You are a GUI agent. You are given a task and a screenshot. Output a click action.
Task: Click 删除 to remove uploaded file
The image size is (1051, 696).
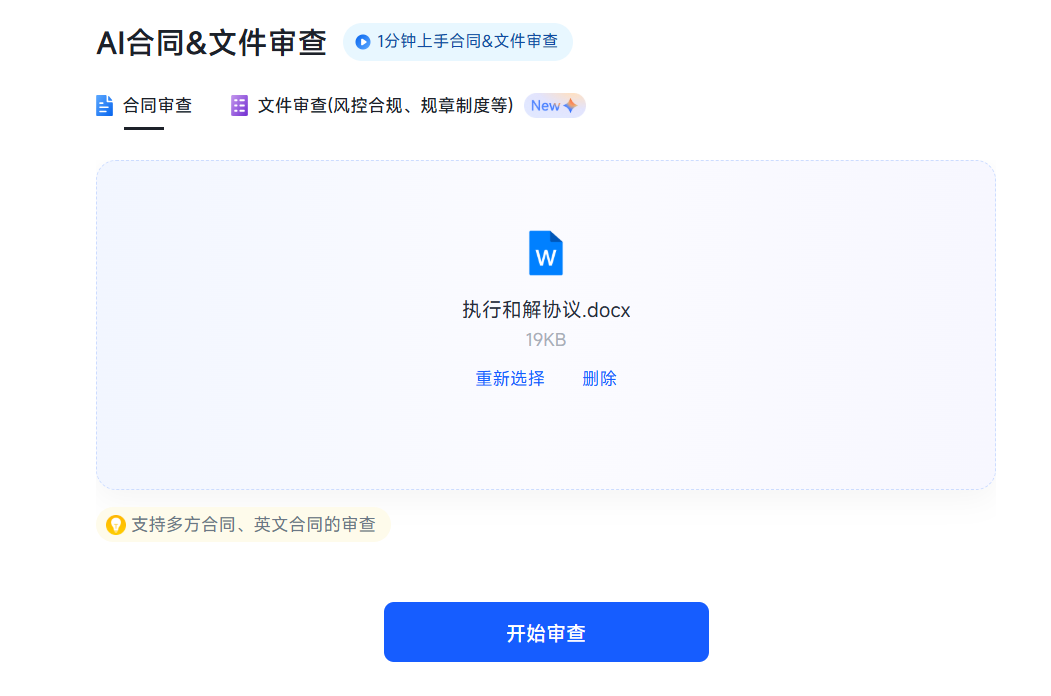coord(599,379)
